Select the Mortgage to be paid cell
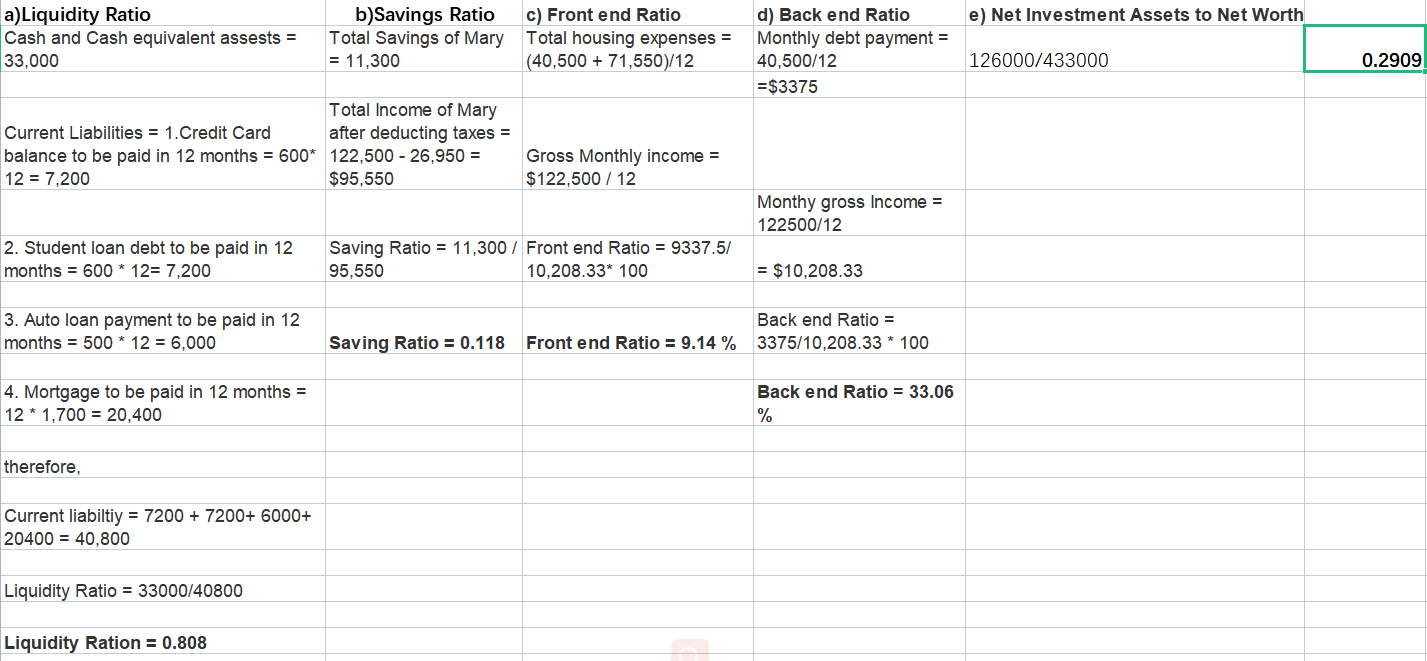1427x661 pixels. click(160, 402)
